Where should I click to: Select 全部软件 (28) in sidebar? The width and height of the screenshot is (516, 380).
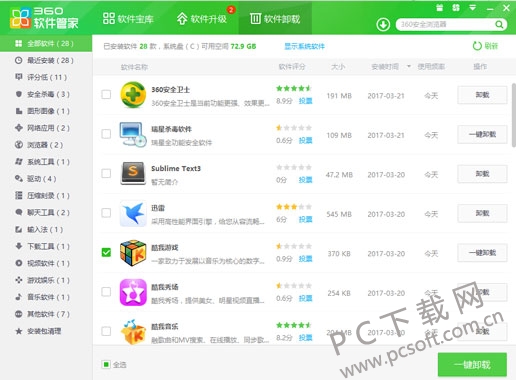pos(46,43)
